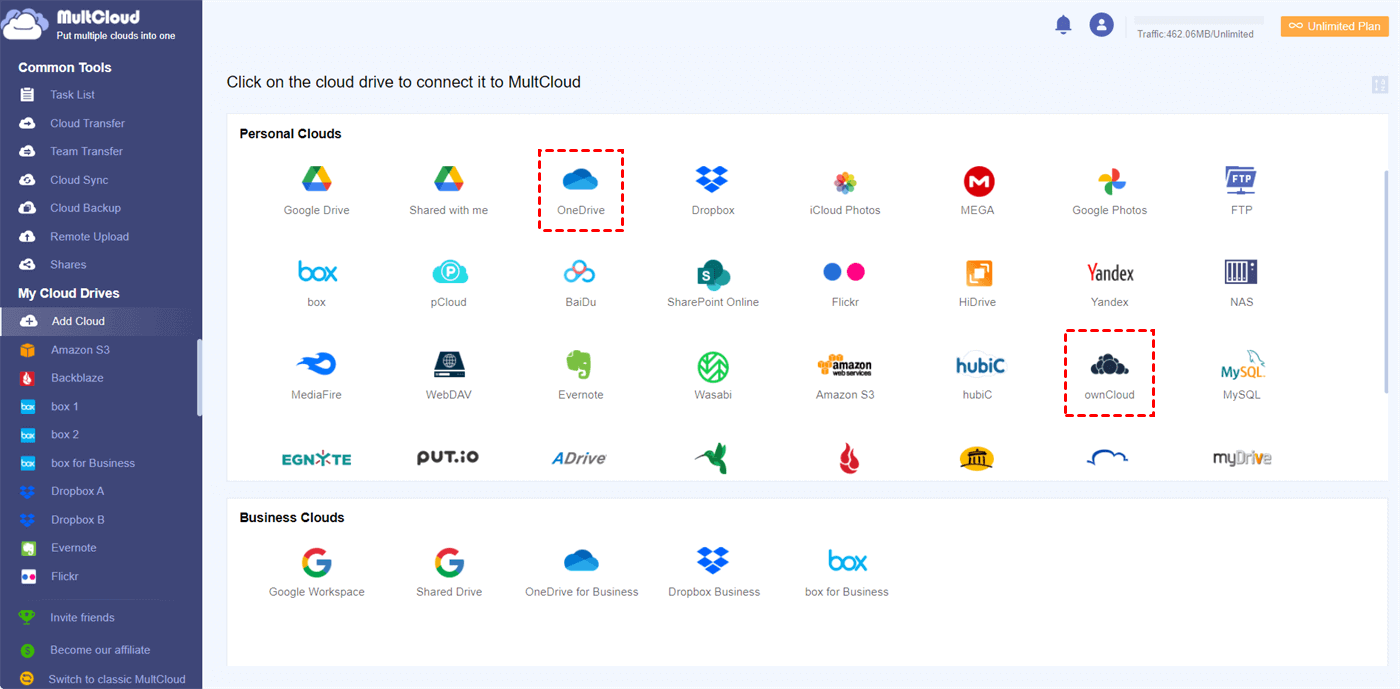Select the myDrive cloud logo
The image size is (1400, 689).
tap(1242, 458)
